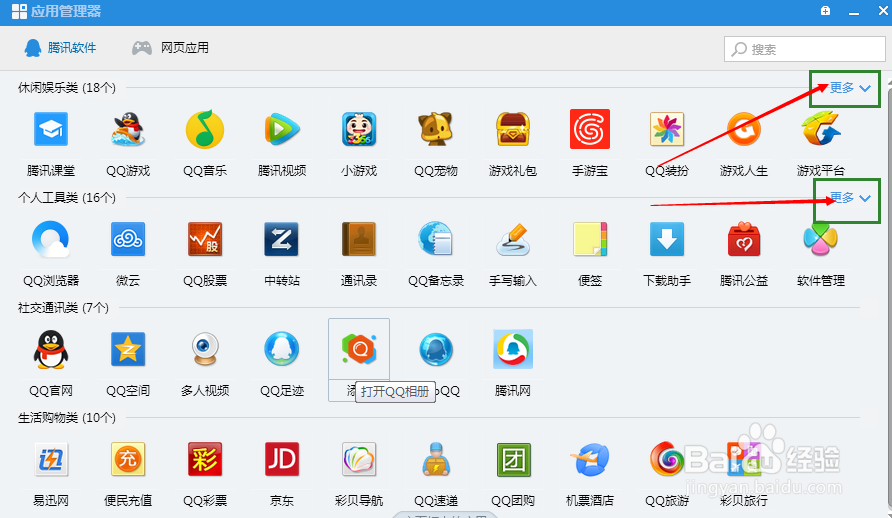Open 中转站 transfer icon
The height and width of the screenshot is (518, 892).
click(x=282, y=239)
